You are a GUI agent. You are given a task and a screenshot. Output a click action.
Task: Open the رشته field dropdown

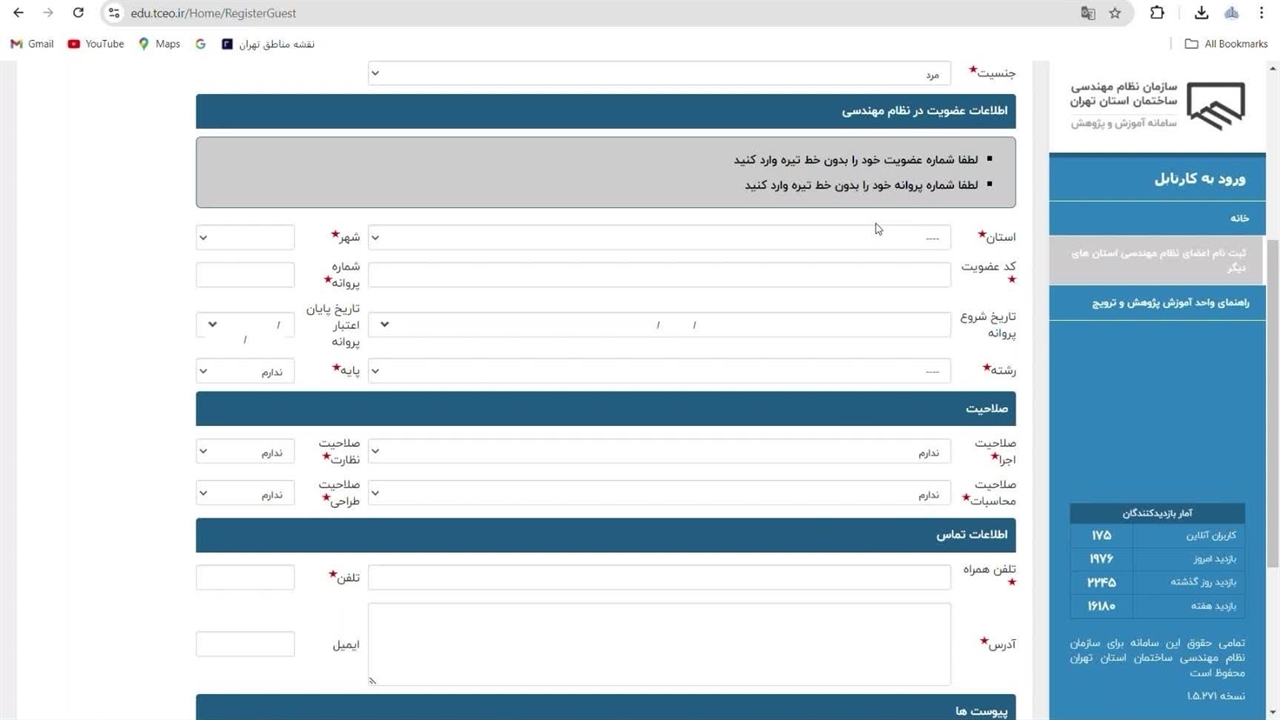[x=659, y=371]
